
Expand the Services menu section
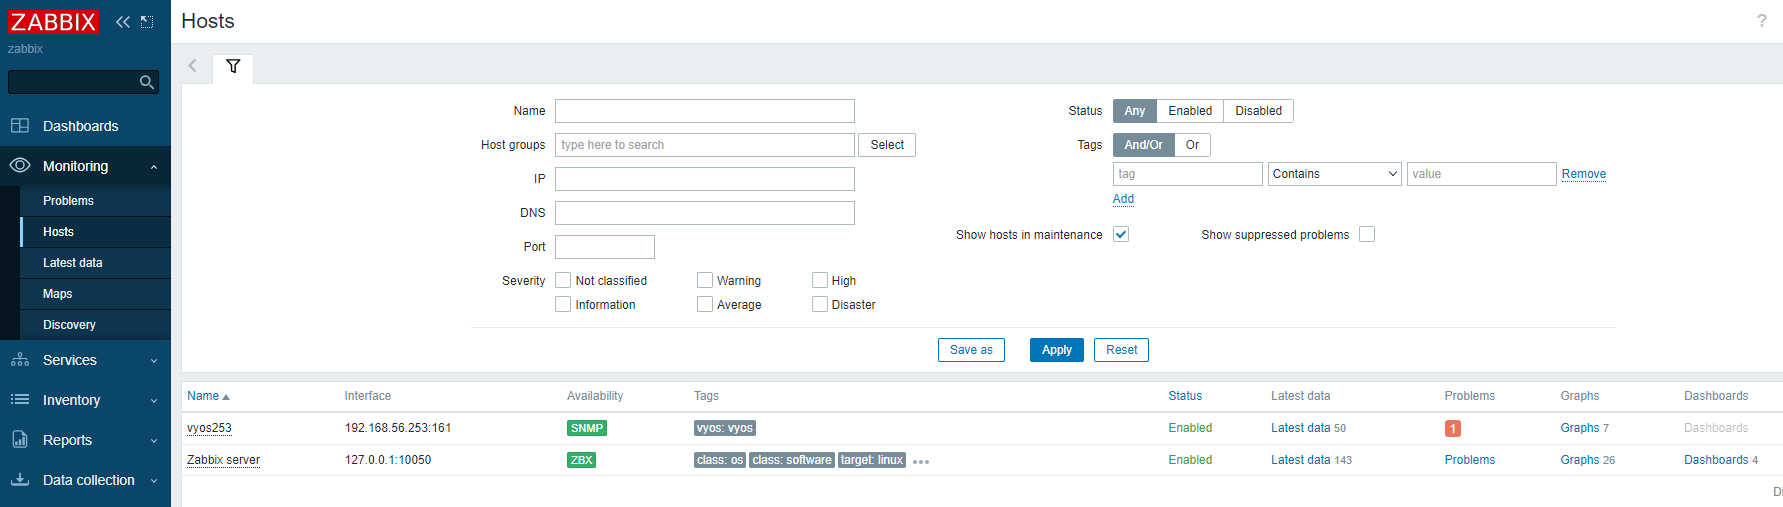point(153,361)
